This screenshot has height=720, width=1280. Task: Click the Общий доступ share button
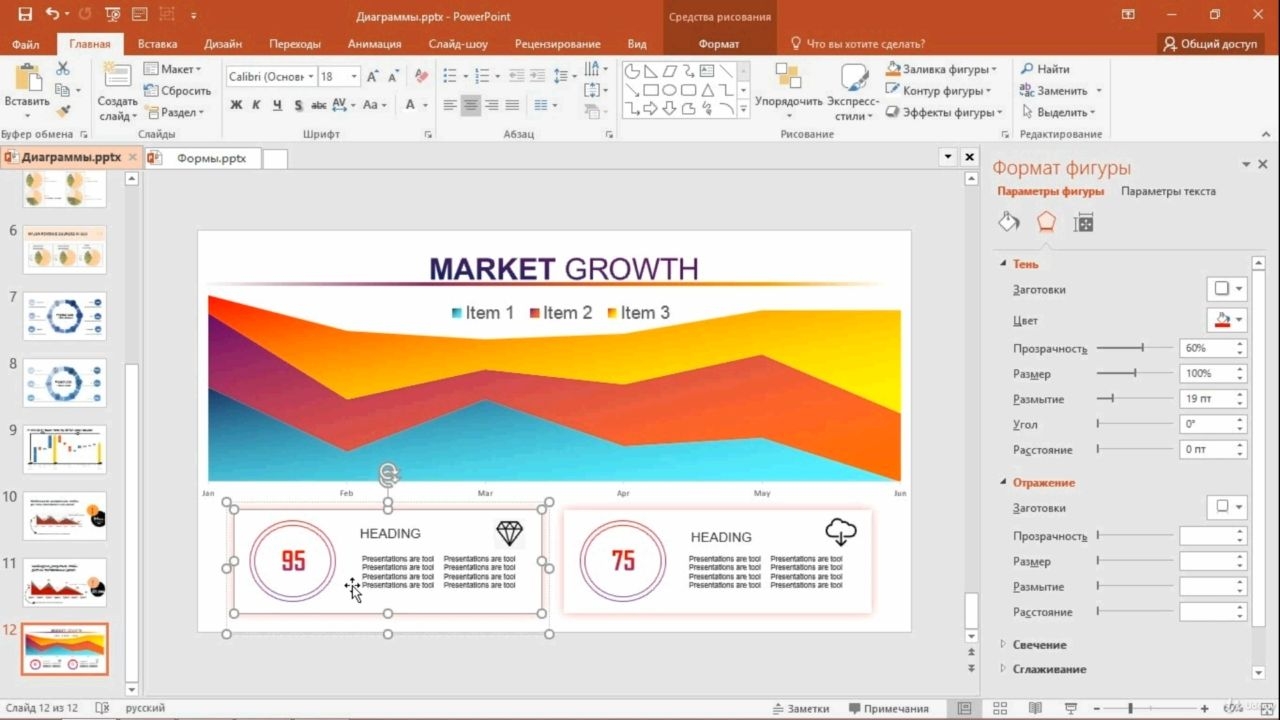tap(1210, 44)
